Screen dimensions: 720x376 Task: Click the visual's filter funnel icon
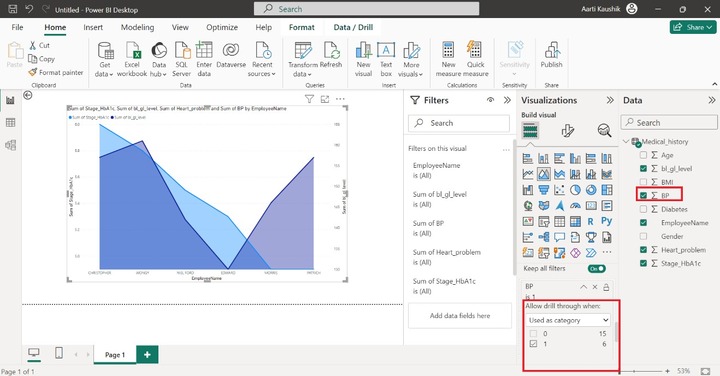309,99
